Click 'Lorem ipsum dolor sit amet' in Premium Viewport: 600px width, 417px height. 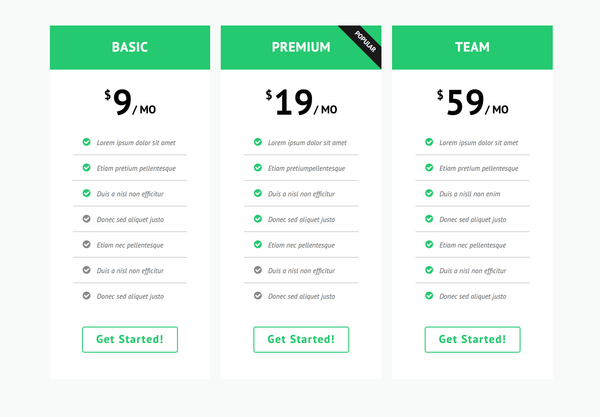point(307,143)
